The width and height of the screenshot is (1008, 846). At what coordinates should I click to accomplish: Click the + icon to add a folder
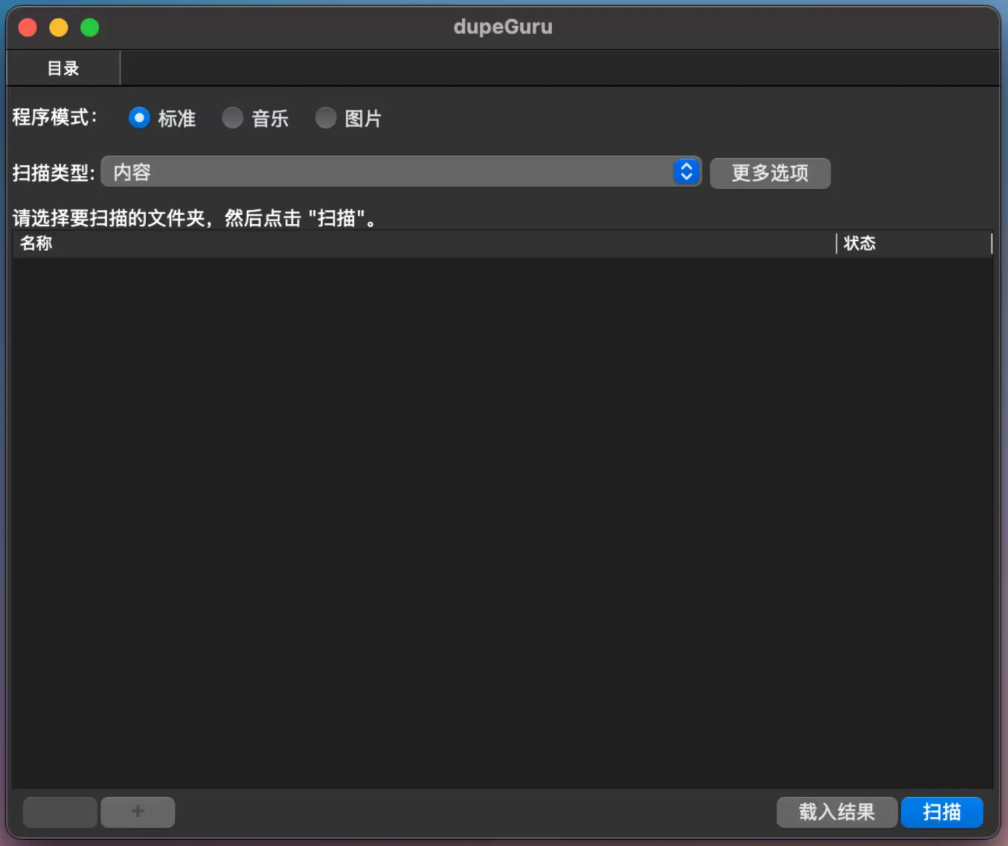point(137,812)
